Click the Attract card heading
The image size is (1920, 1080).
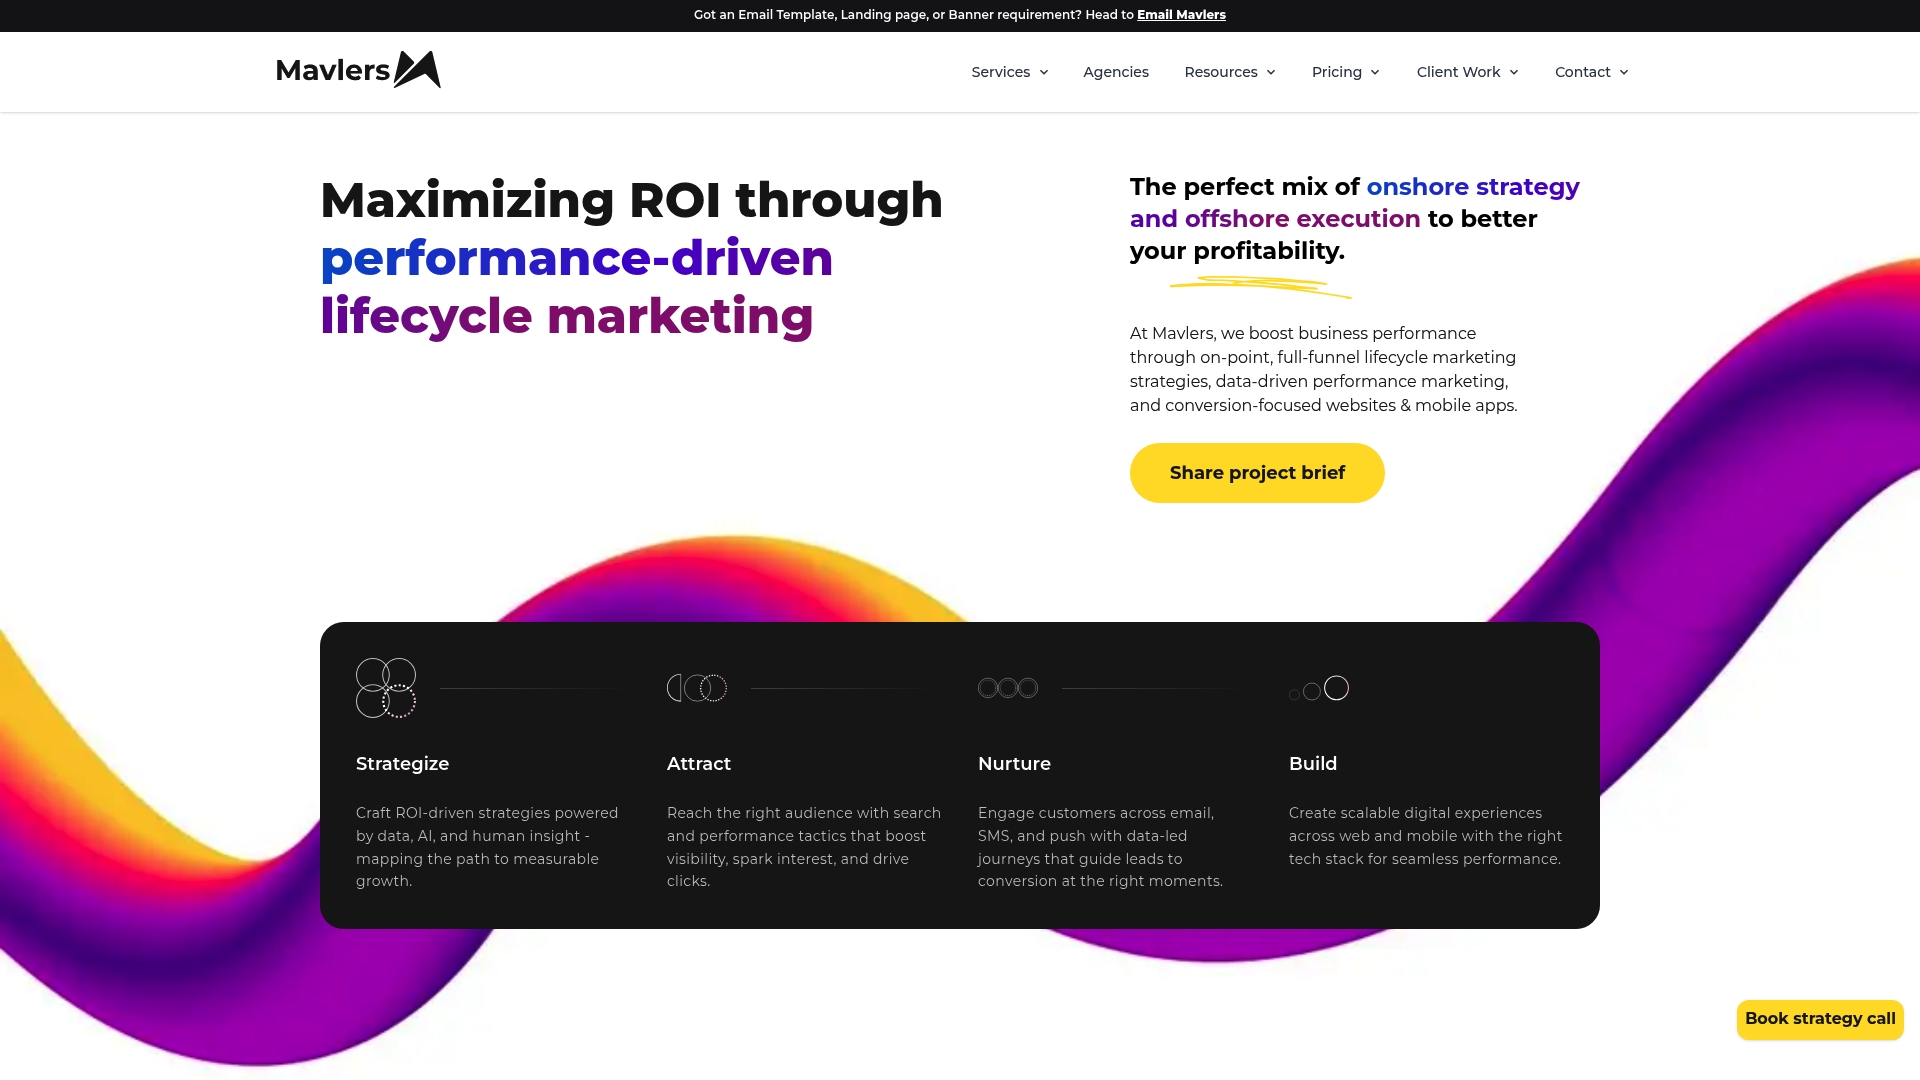[x=699, y=764]
